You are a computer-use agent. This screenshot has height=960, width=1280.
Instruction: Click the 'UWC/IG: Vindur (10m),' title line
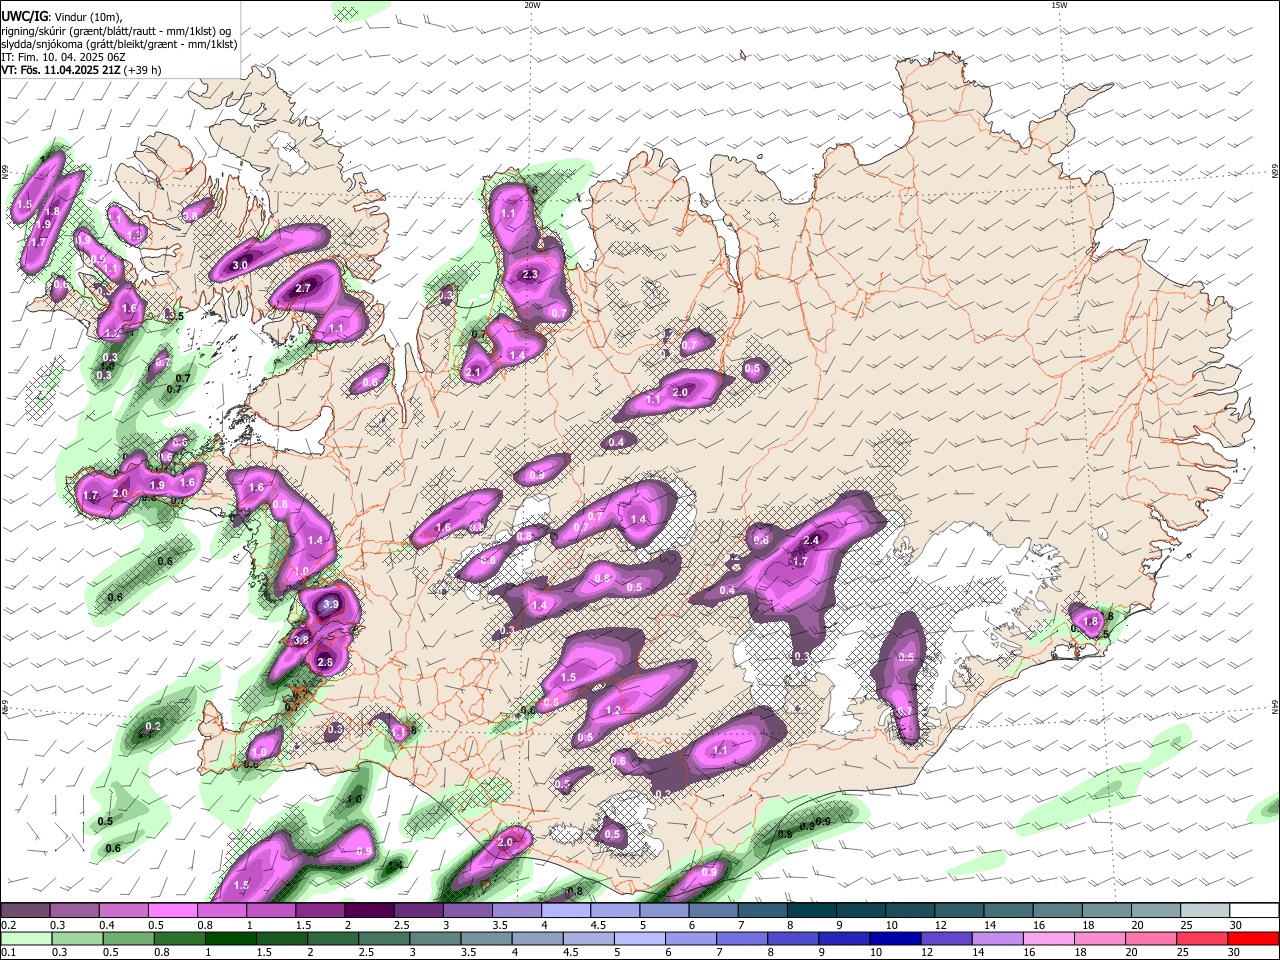pyautogui.click(x=62, y=17)
